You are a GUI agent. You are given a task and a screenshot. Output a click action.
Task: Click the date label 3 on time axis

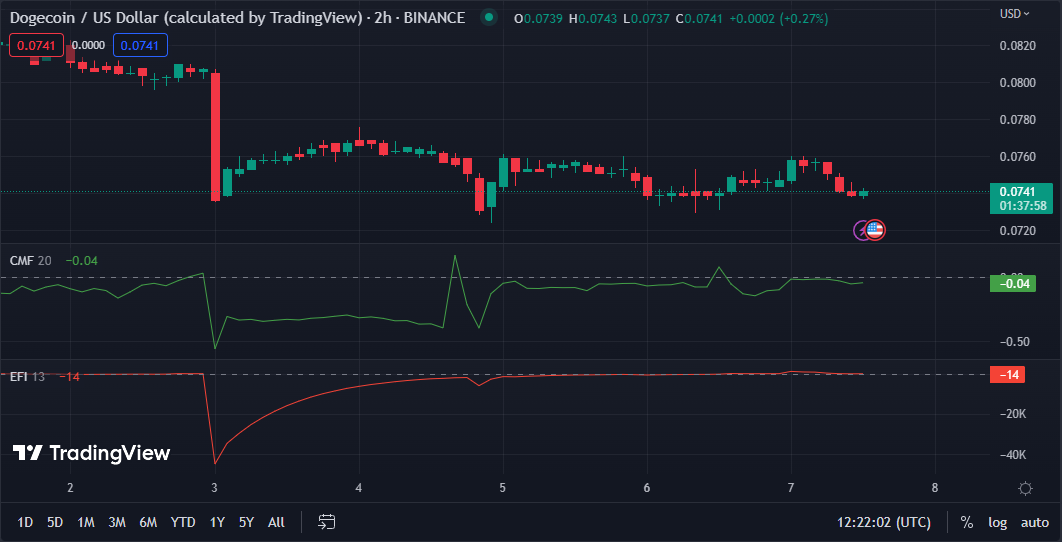pos(215,488)
